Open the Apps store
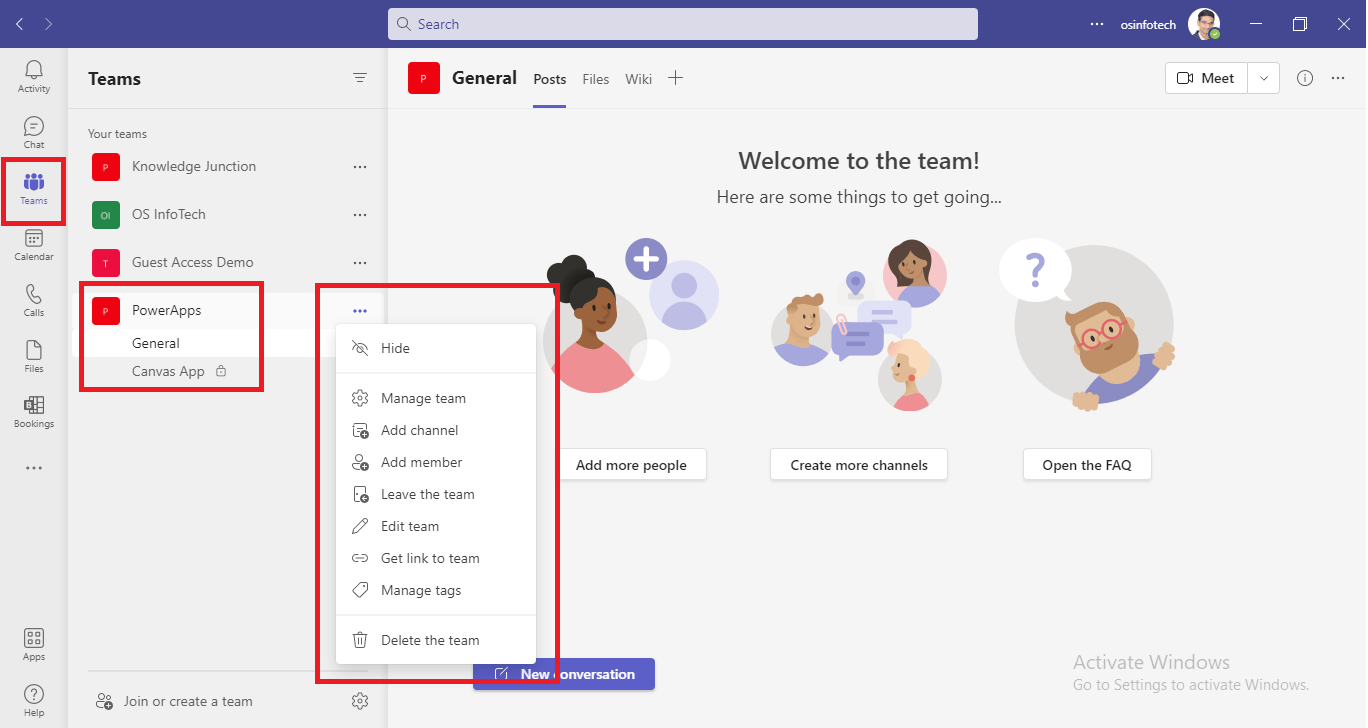The image size is (1368, 728). point(34,644)
